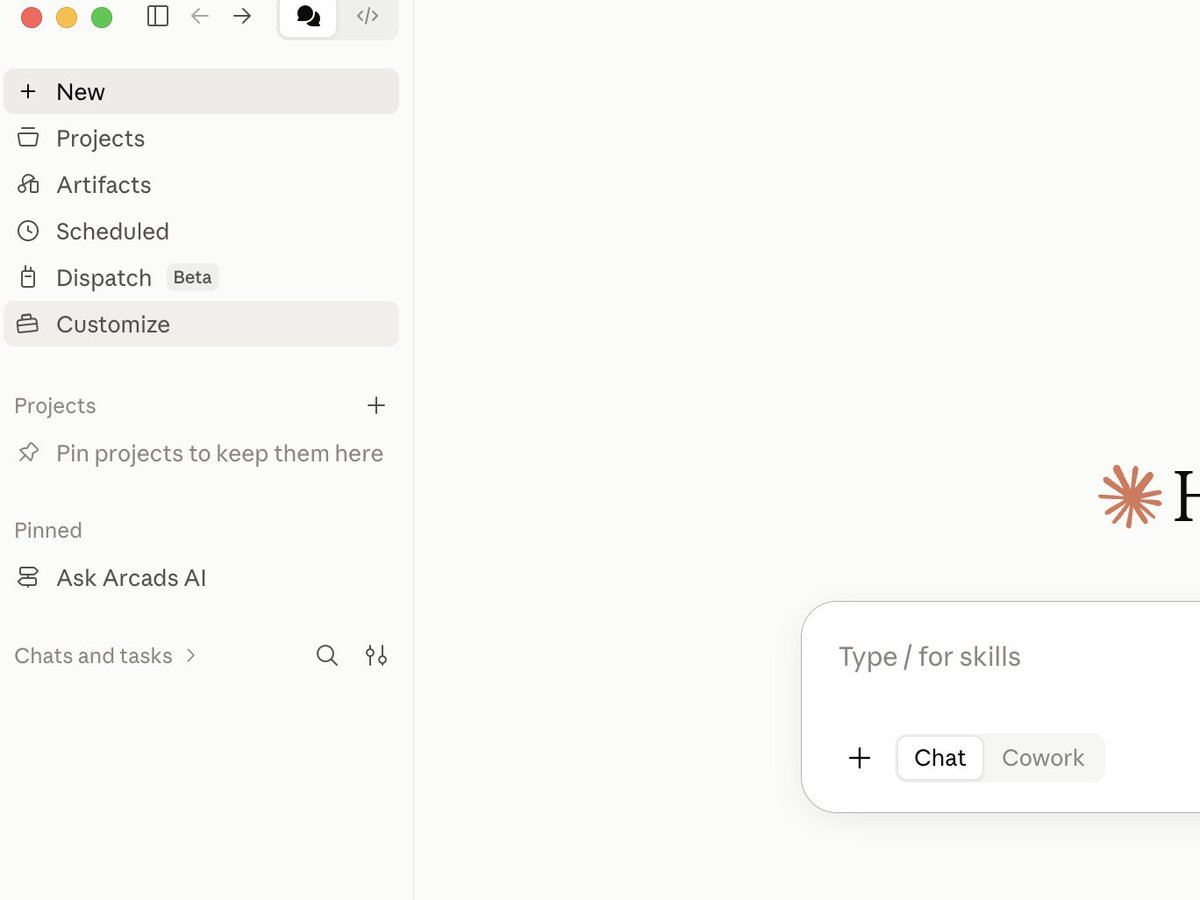Click the Projects section heading
1200x900 pixels.
click(55, 406)
